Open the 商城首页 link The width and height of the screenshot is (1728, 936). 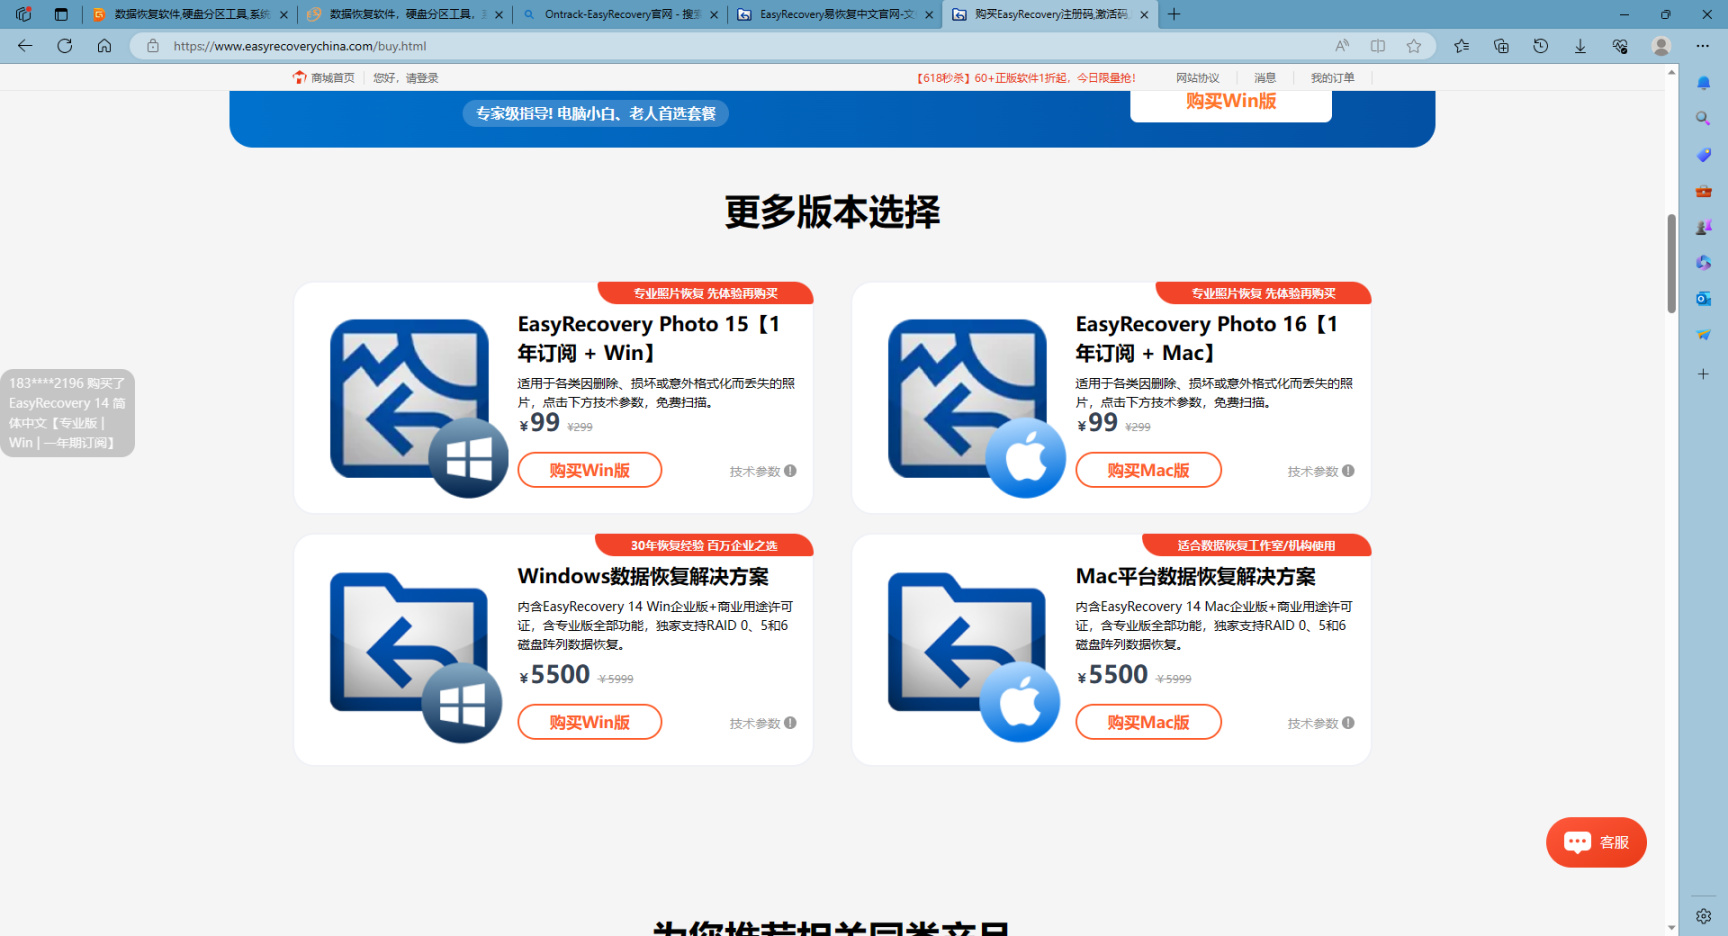[324, 78]
